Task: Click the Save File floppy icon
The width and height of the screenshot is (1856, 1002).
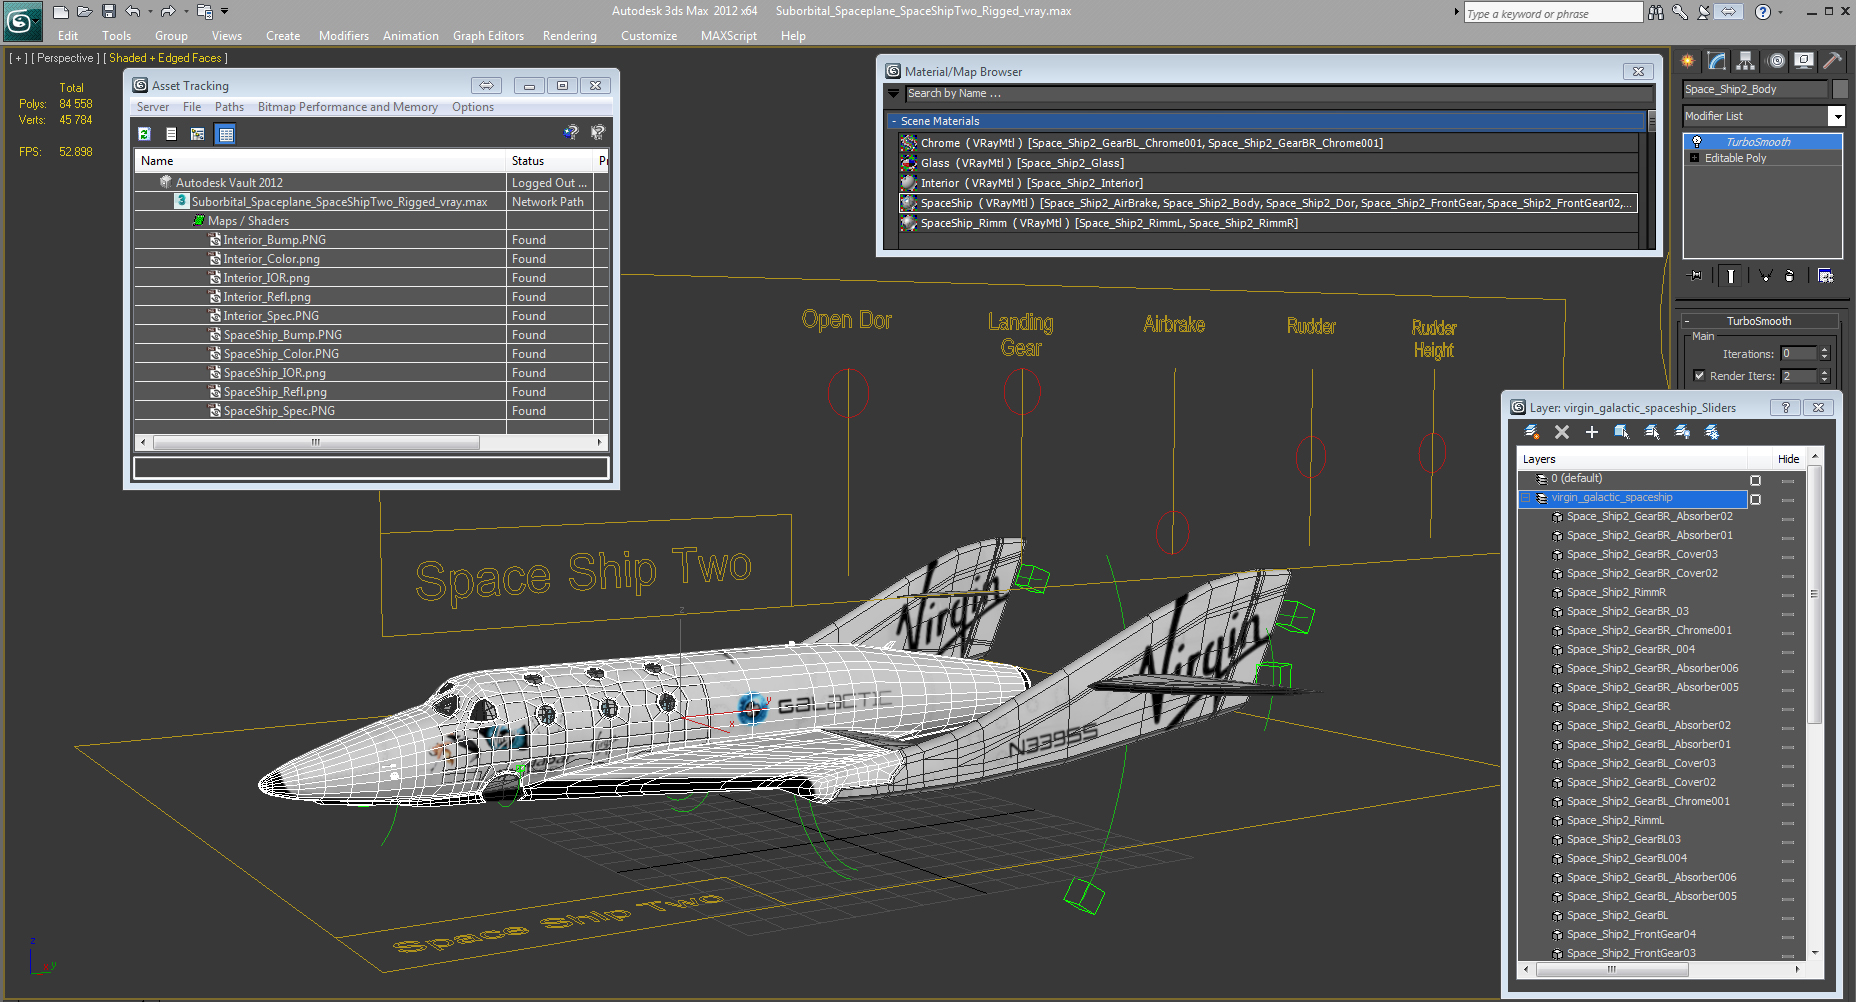Action: tap(109, 12)
